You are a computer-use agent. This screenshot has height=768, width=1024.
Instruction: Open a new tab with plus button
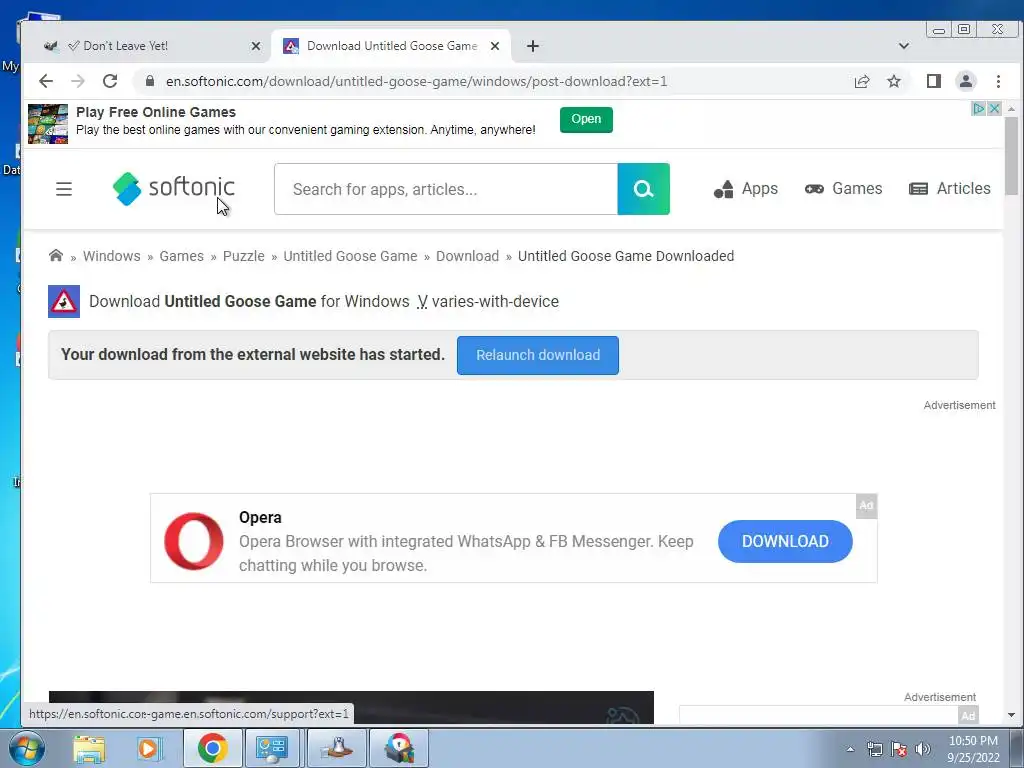533,46
